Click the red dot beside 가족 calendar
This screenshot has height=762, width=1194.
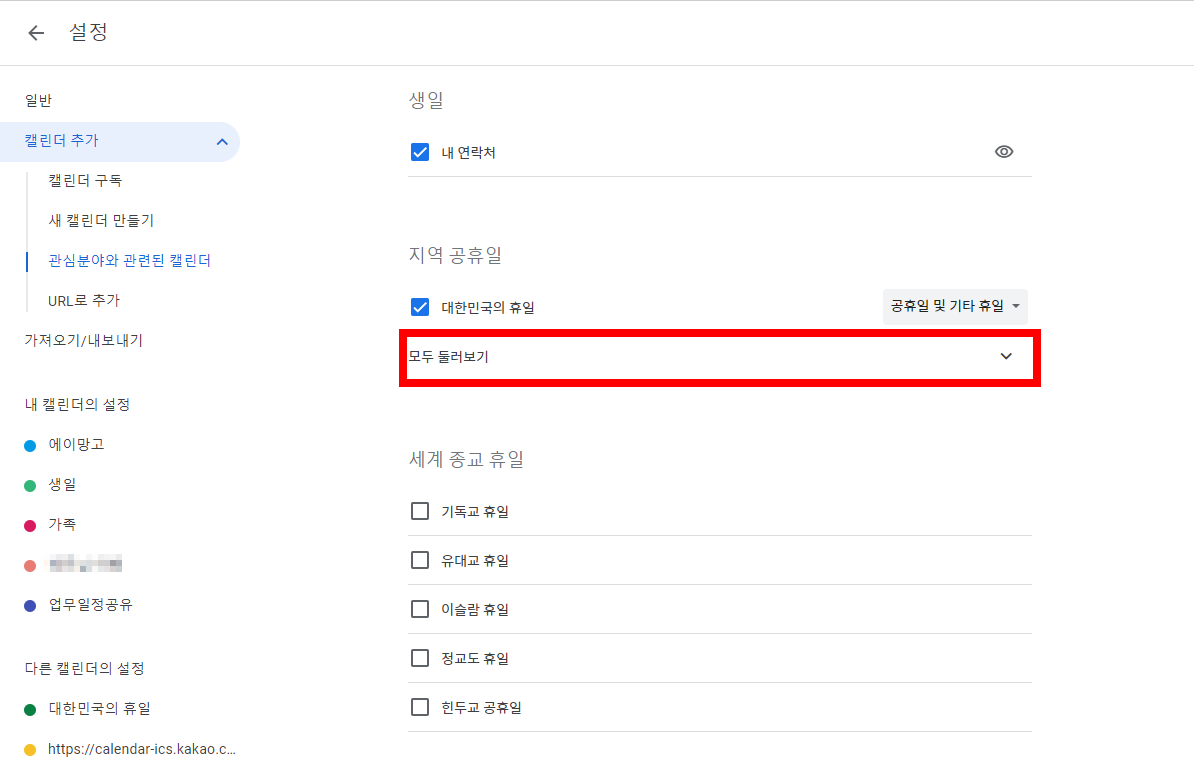coord(31,524)
